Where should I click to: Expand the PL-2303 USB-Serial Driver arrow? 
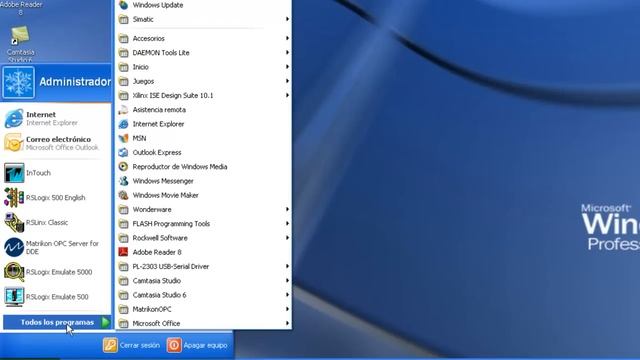click(x=287, y=267)
